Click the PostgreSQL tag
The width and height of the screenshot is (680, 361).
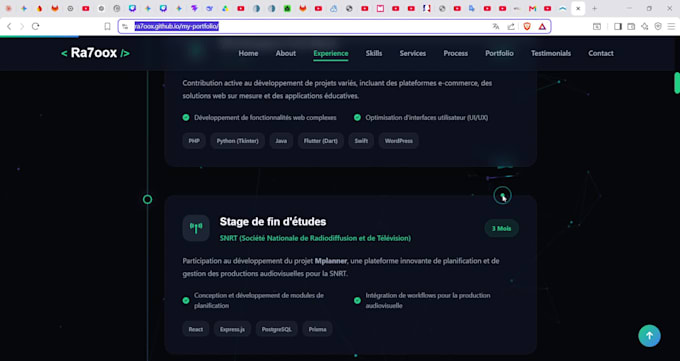(277, 329)
